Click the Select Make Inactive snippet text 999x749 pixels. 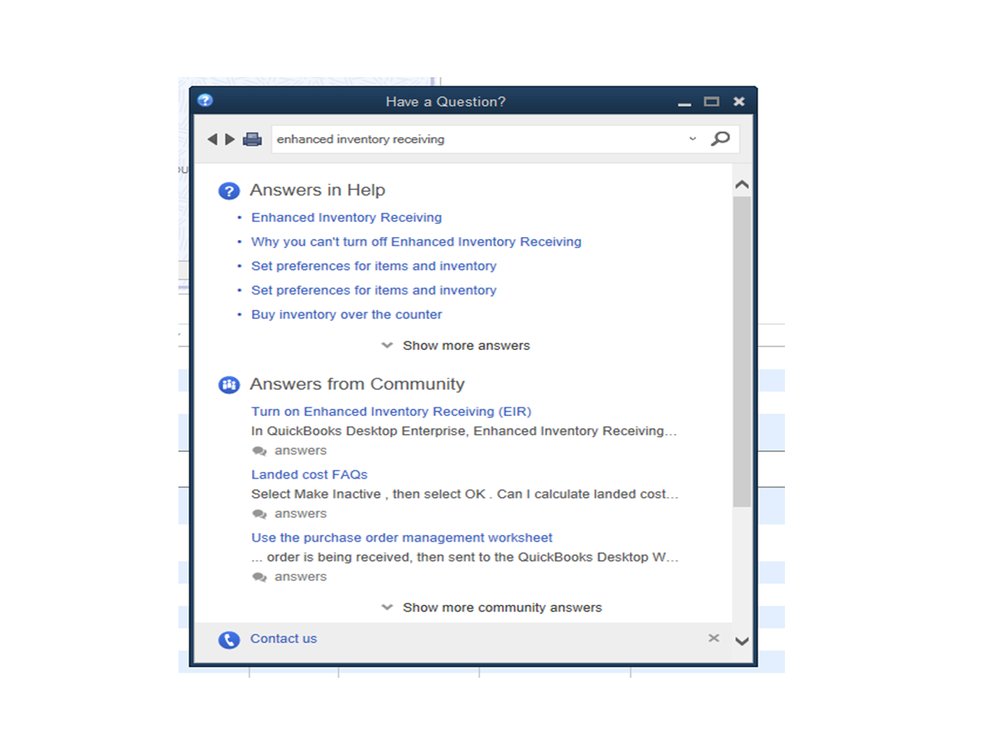click(464, 494)
